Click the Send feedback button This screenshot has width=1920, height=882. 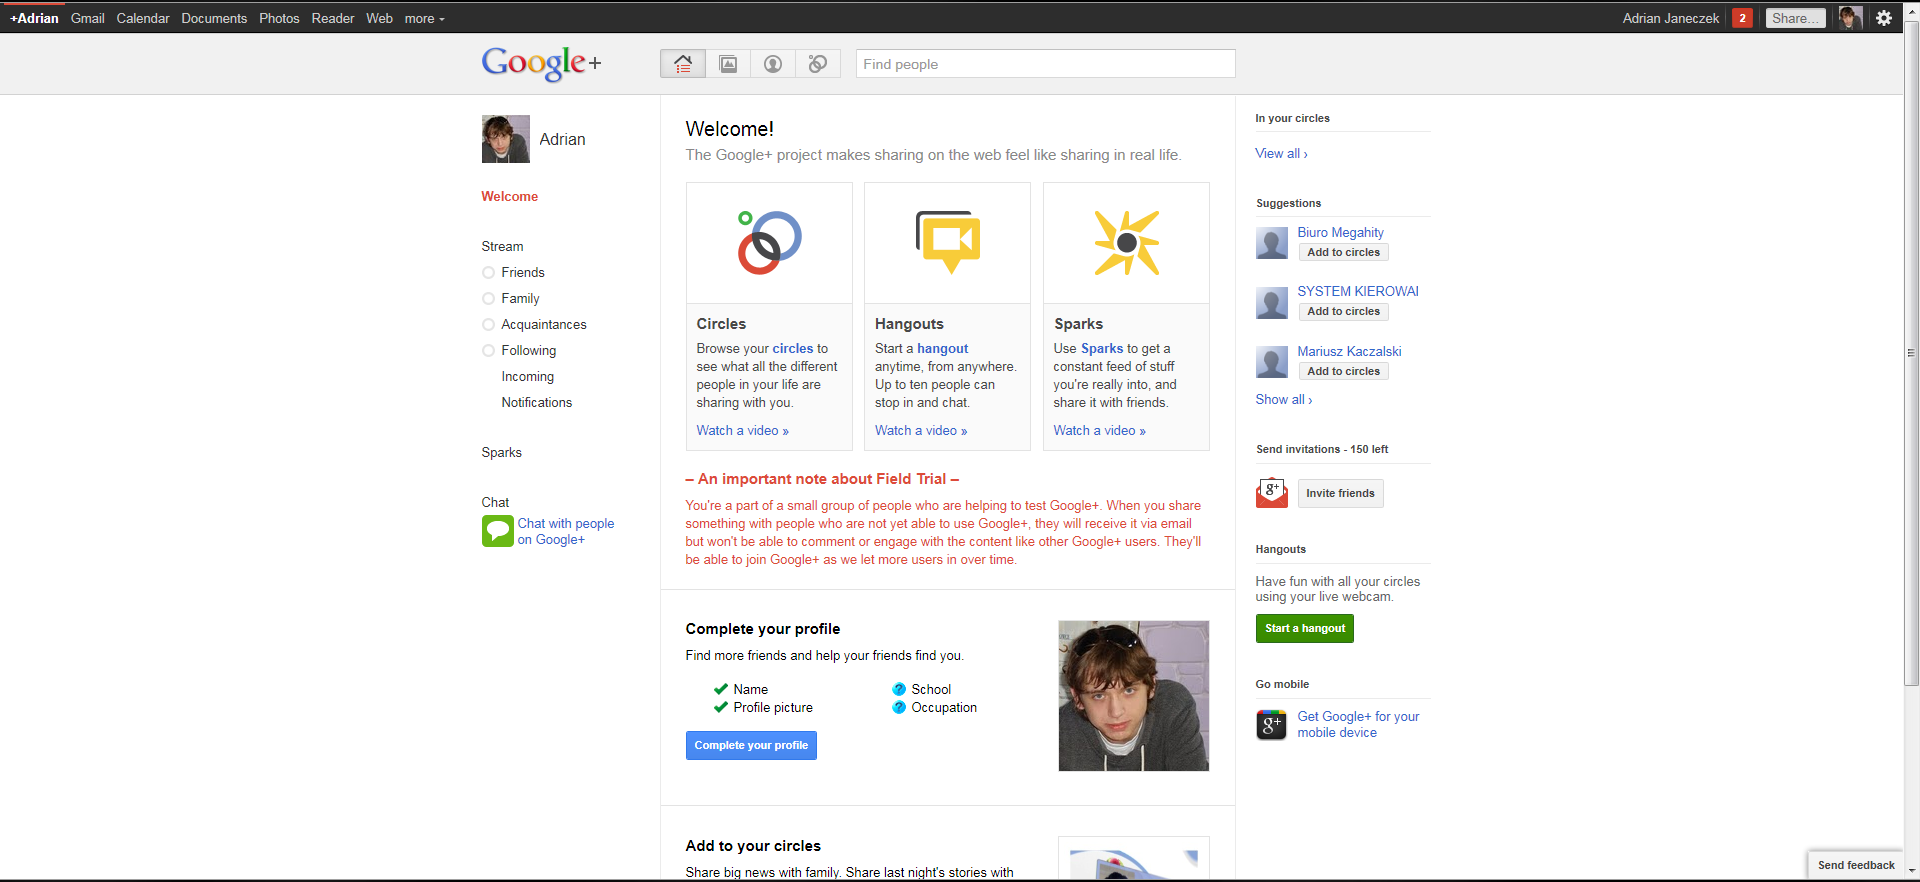[1856, 865]
